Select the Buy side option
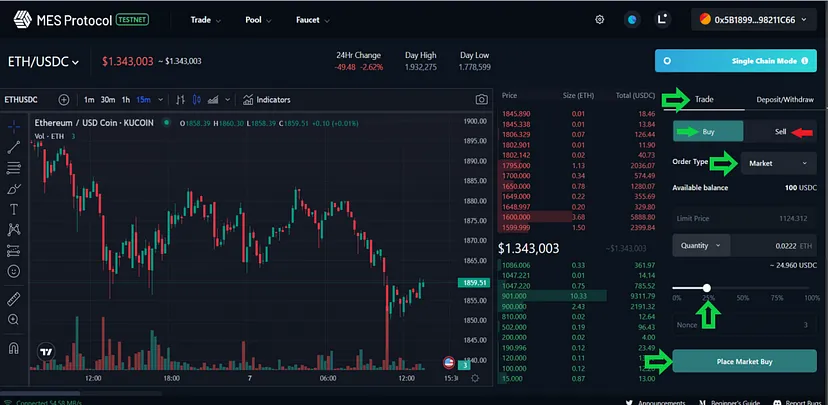Image resolution: width=828 pixels, height=405 pixels. click(x=708, y=131)
